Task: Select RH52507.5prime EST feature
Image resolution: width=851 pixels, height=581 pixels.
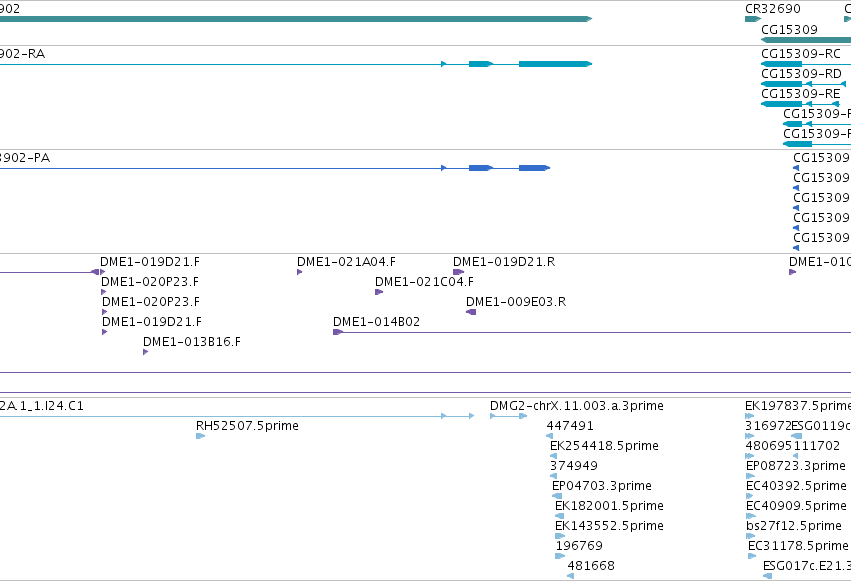Action: point(247,426)
